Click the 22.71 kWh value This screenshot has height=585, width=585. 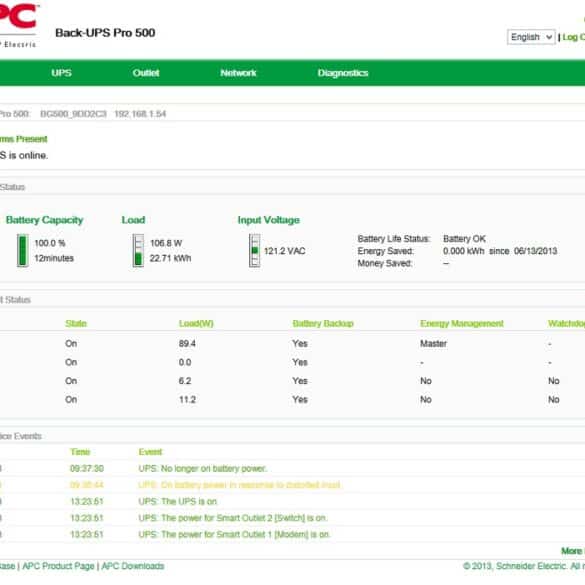tap(171, 258)
